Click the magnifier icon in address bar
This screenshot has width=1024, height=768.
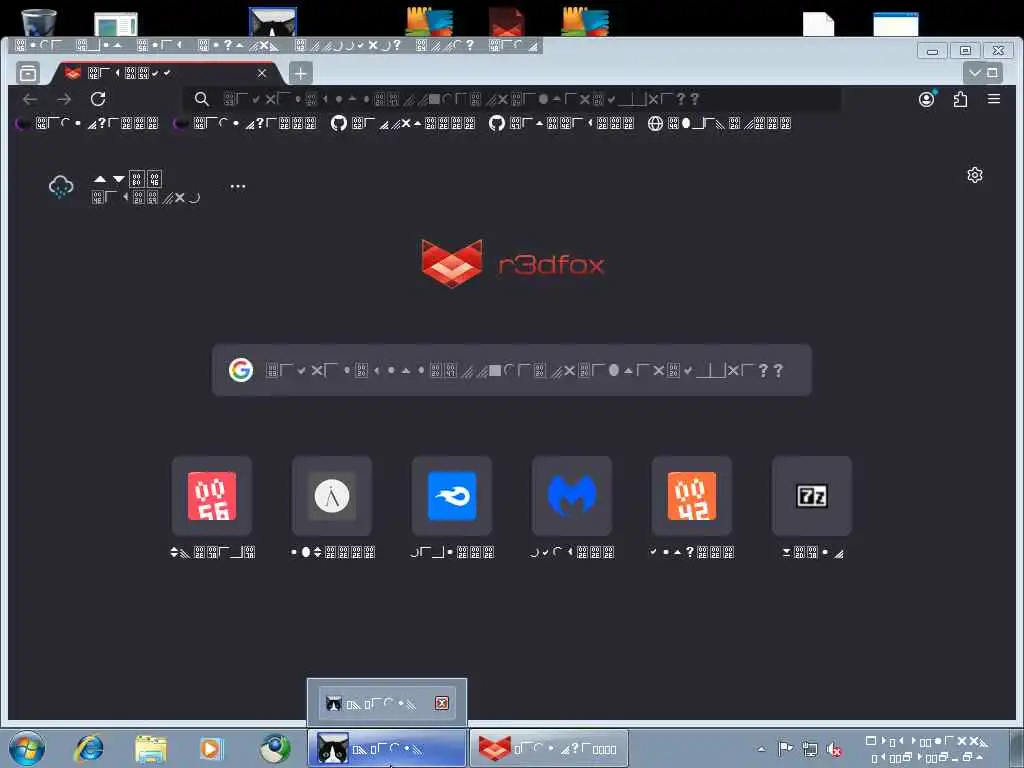click(x=202, y=99)
